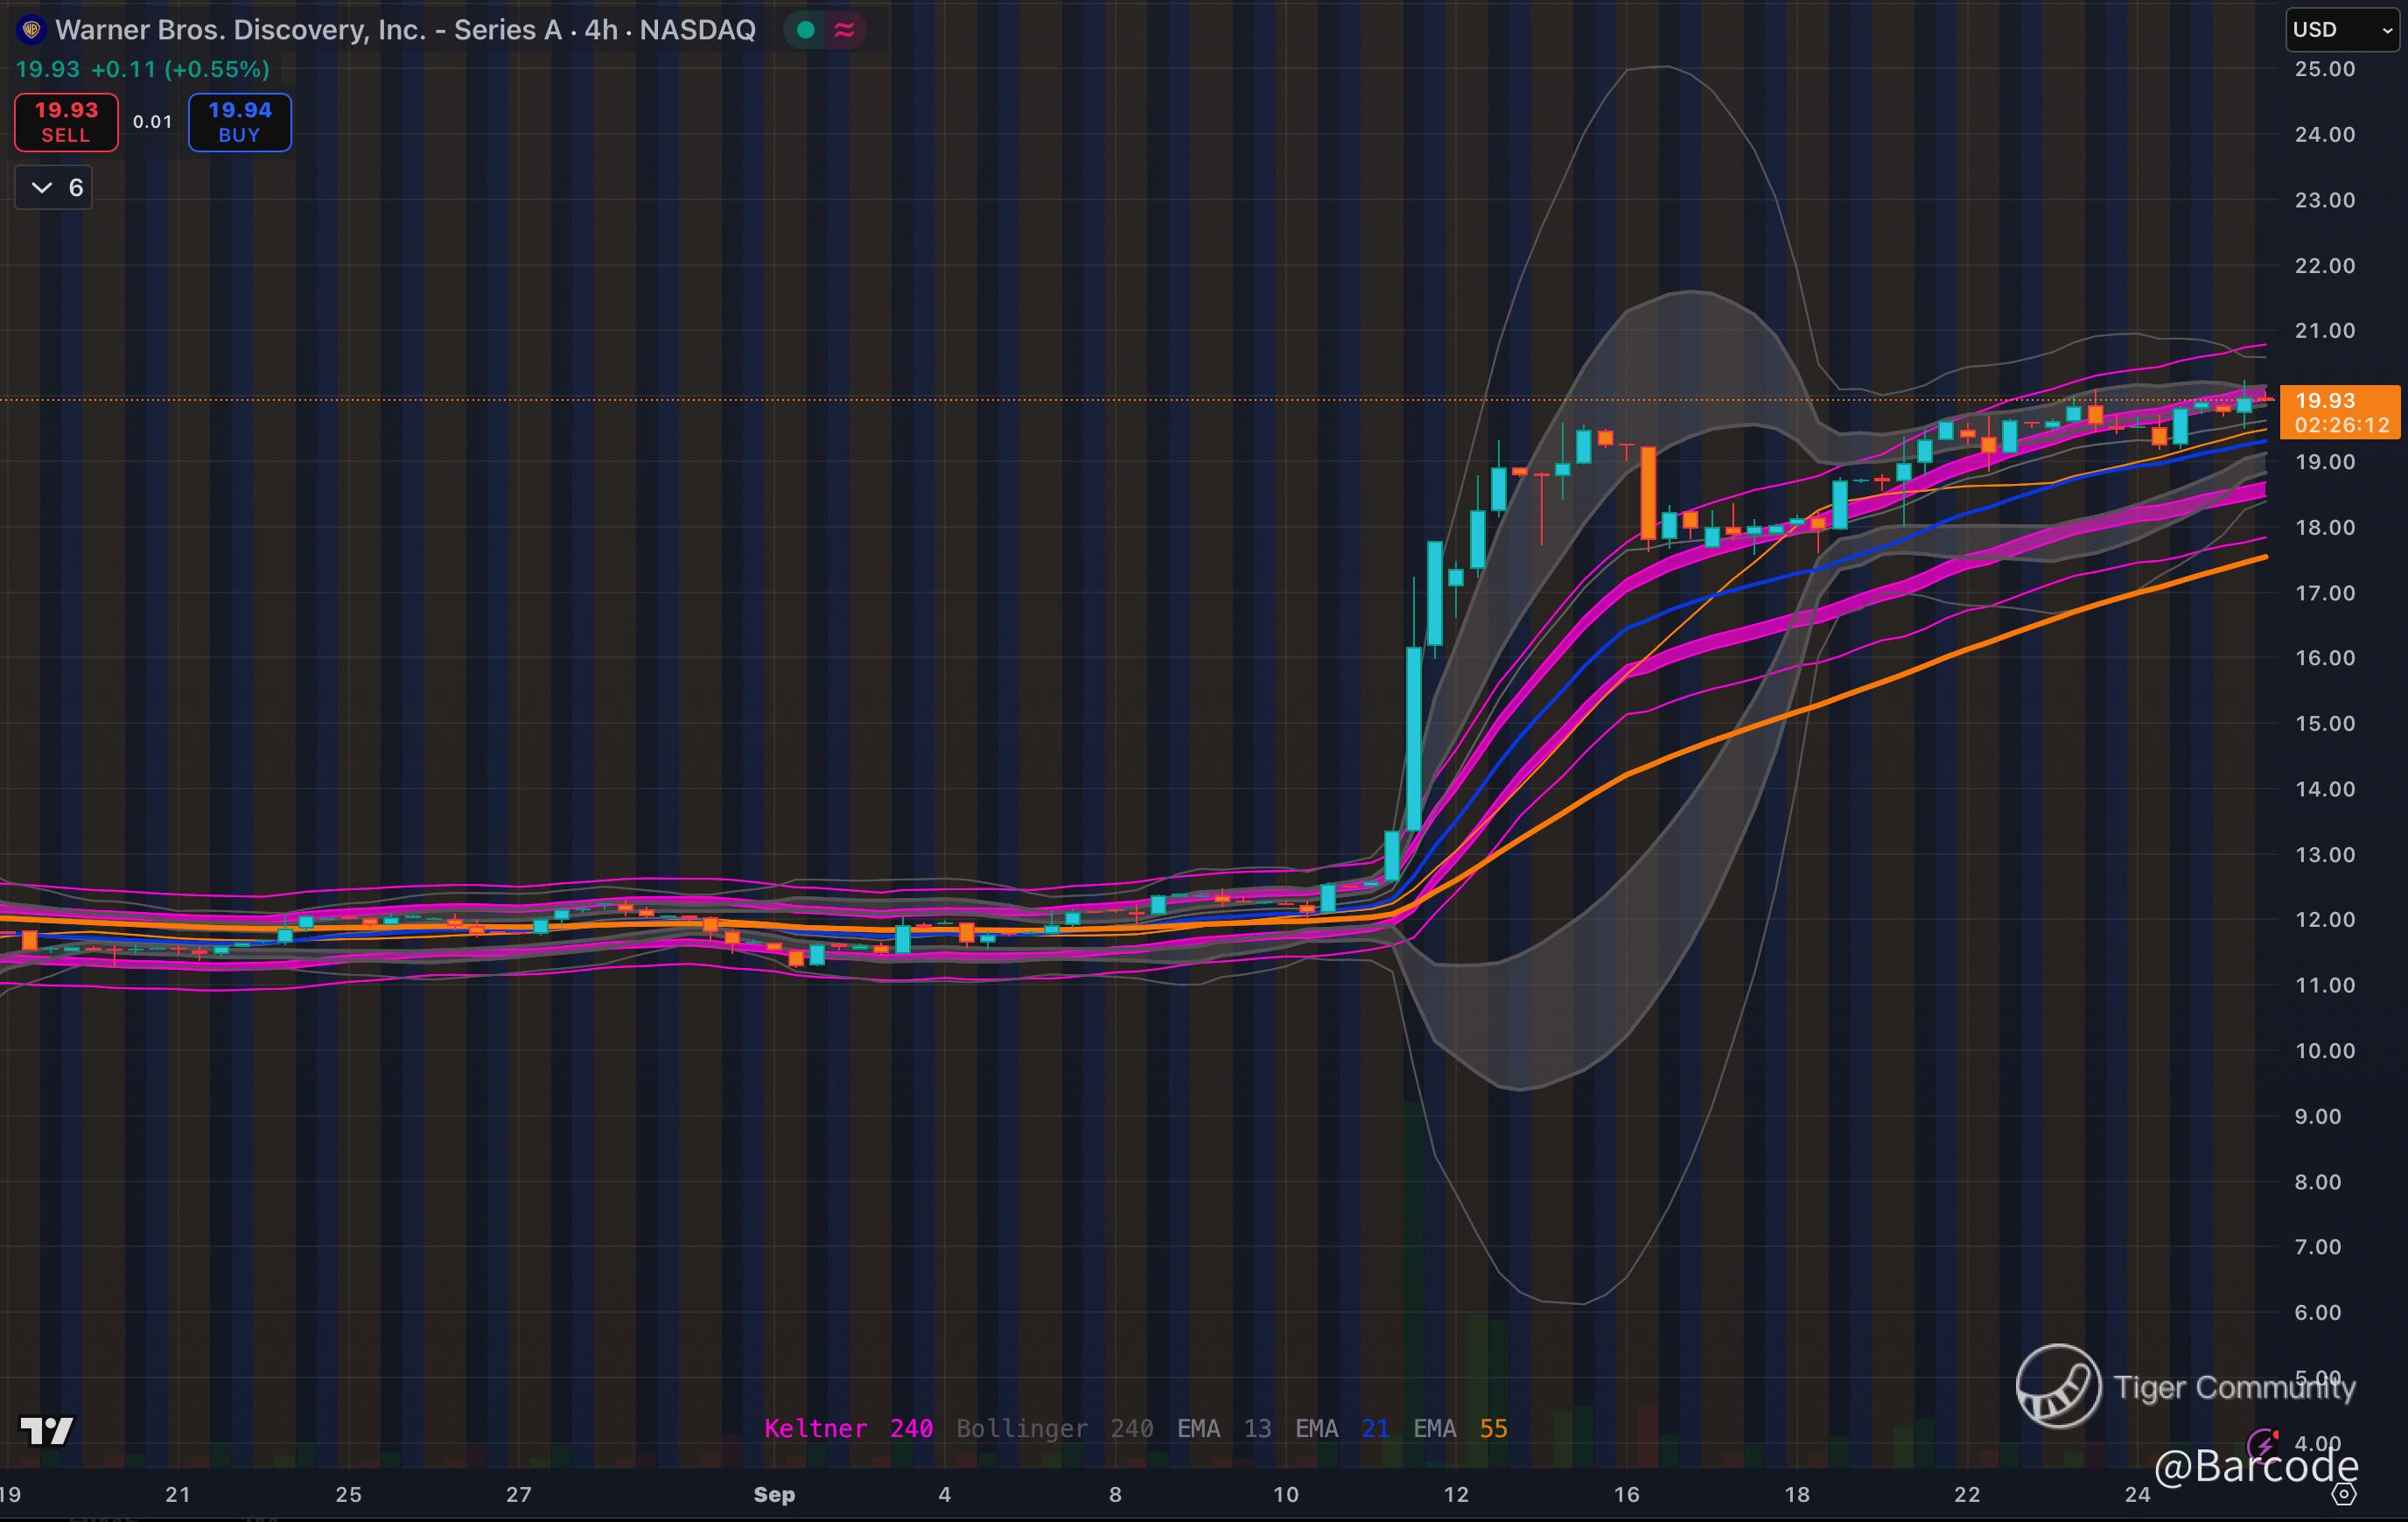
Task: Click the Warner Bros. Discovery logo icon
Action: click(31, 30)
